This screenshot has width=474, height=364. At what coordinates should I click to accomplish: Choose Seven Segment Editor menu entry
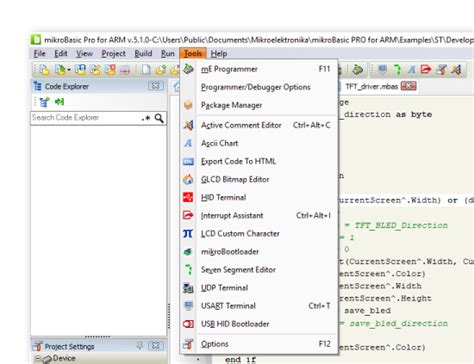(259, 270)
